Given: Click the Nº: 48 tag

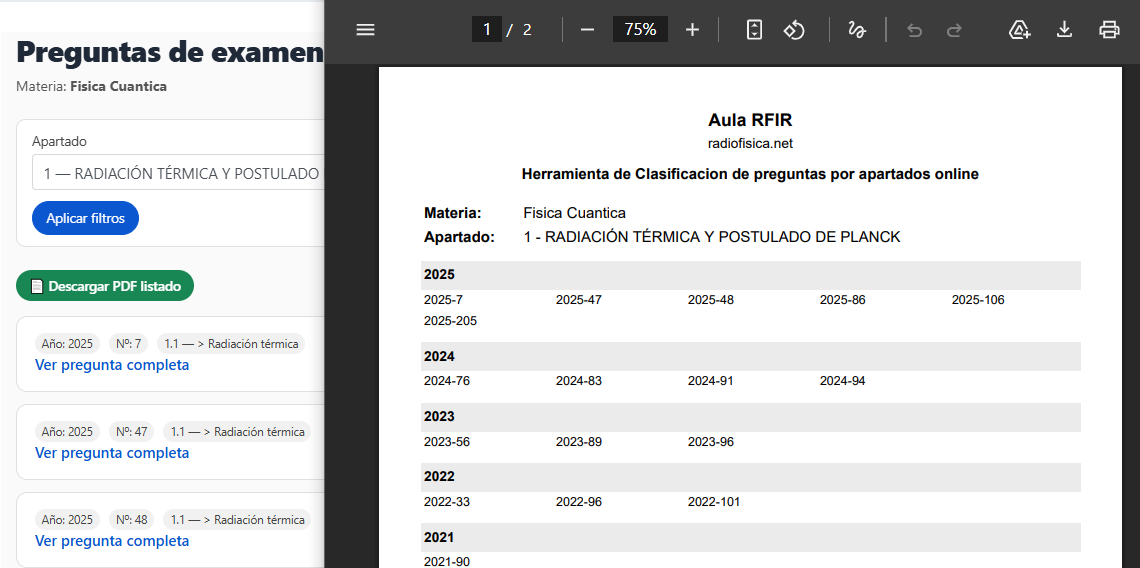Looking at the screenshot, I should [x=132, y=520].
